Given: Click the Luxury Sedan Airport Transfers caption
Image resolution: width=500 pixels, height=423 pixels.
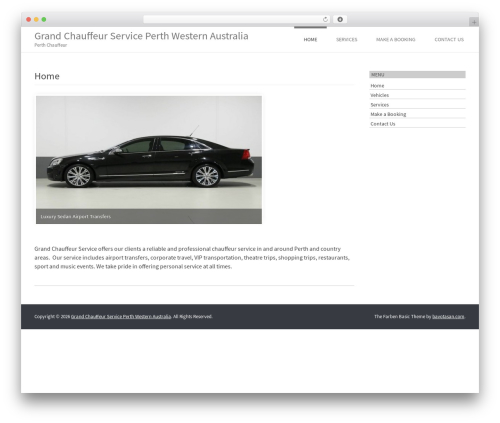Looking at the screenshot, I should click(x=76, y=216).
